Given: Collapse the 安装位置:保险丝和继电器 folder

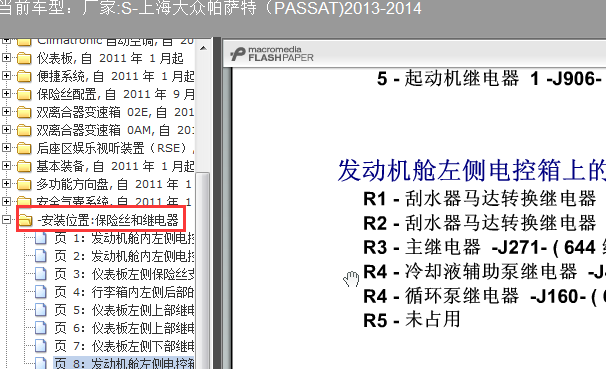Looking at the screenshot, I should (x=6, y=220).
